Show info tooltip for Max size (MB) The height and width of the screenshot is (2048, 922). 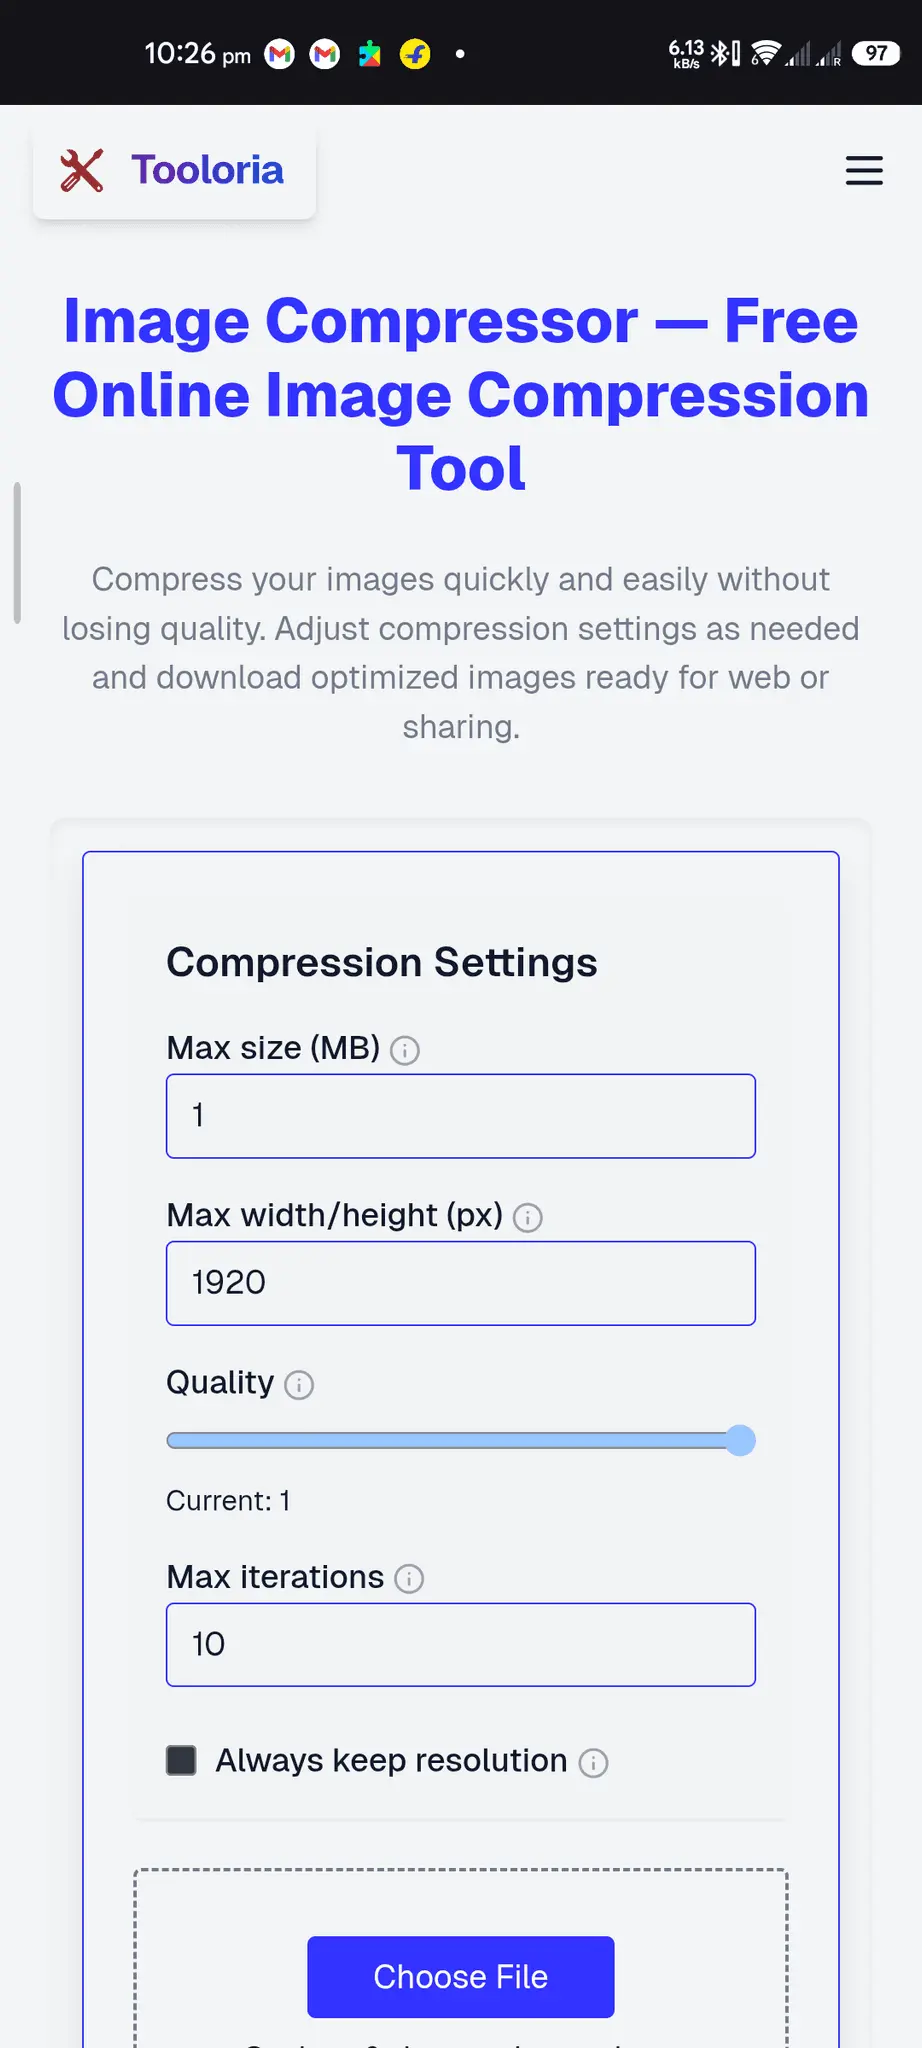pos(405,1050)
